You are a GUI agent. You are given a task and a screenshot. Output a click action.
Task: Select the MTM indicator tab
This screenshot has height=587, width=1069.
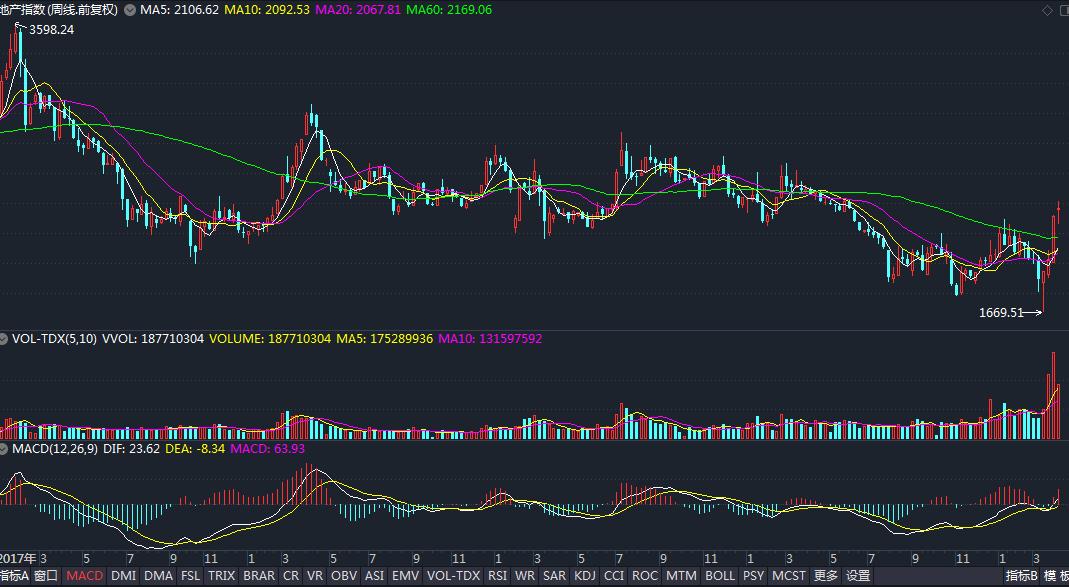pos(681,576)
